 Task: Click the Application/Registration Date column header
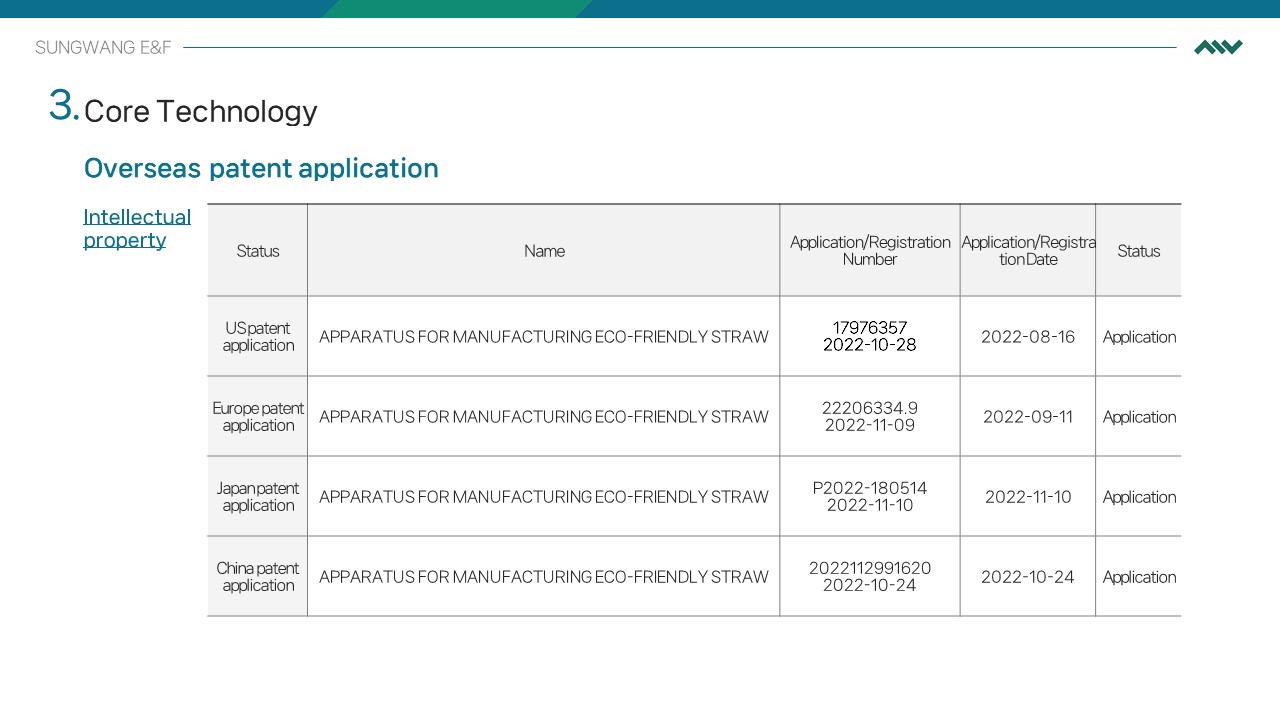click(x=1028, y=251)
